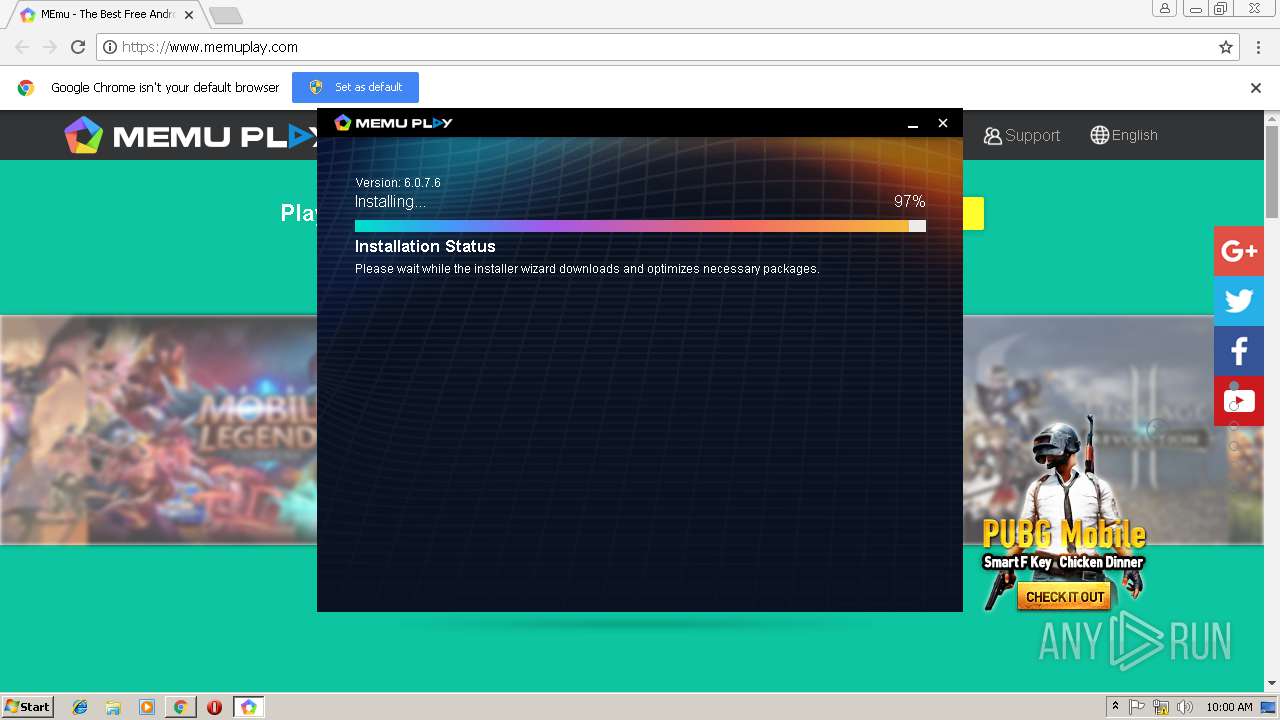Screen dimensions: 1280x720
Task: Click the Chrome profile user icon
Action: click(1165, 8)
